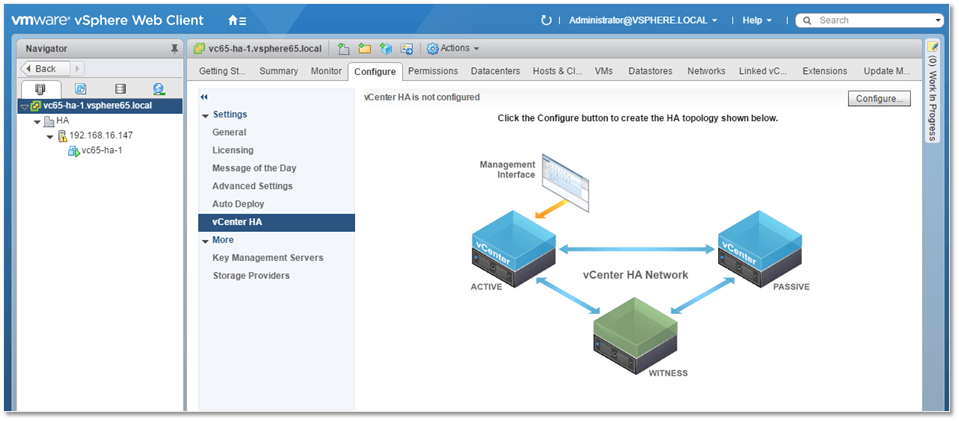Click the HA datacenter icon in tree

coord(49,121)
